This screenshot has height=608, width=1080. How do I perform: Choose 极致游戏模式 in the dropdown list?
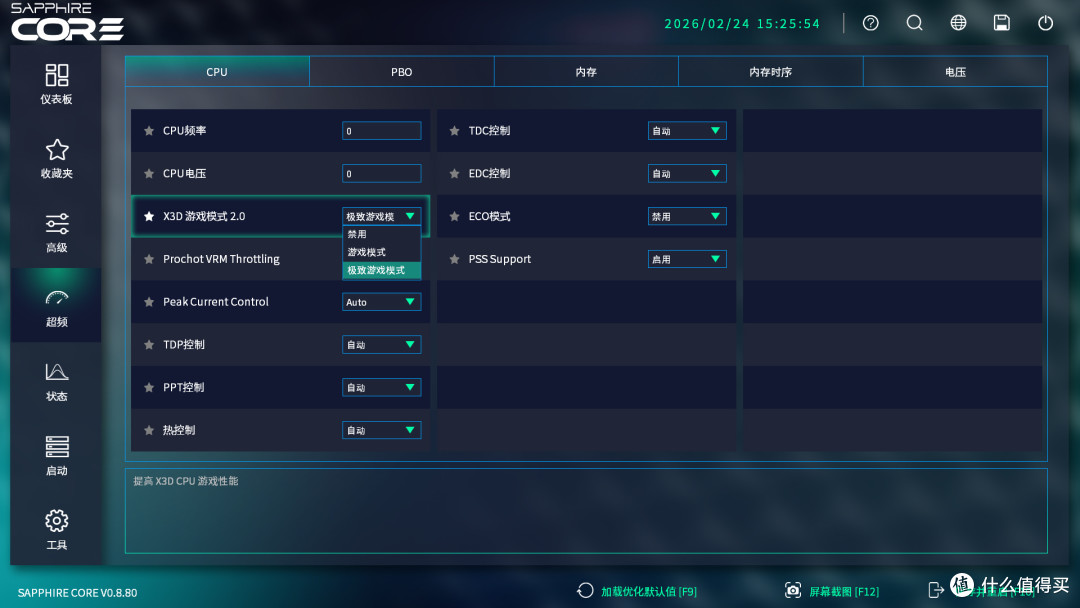pyautogui.click(x=382, y=270)
